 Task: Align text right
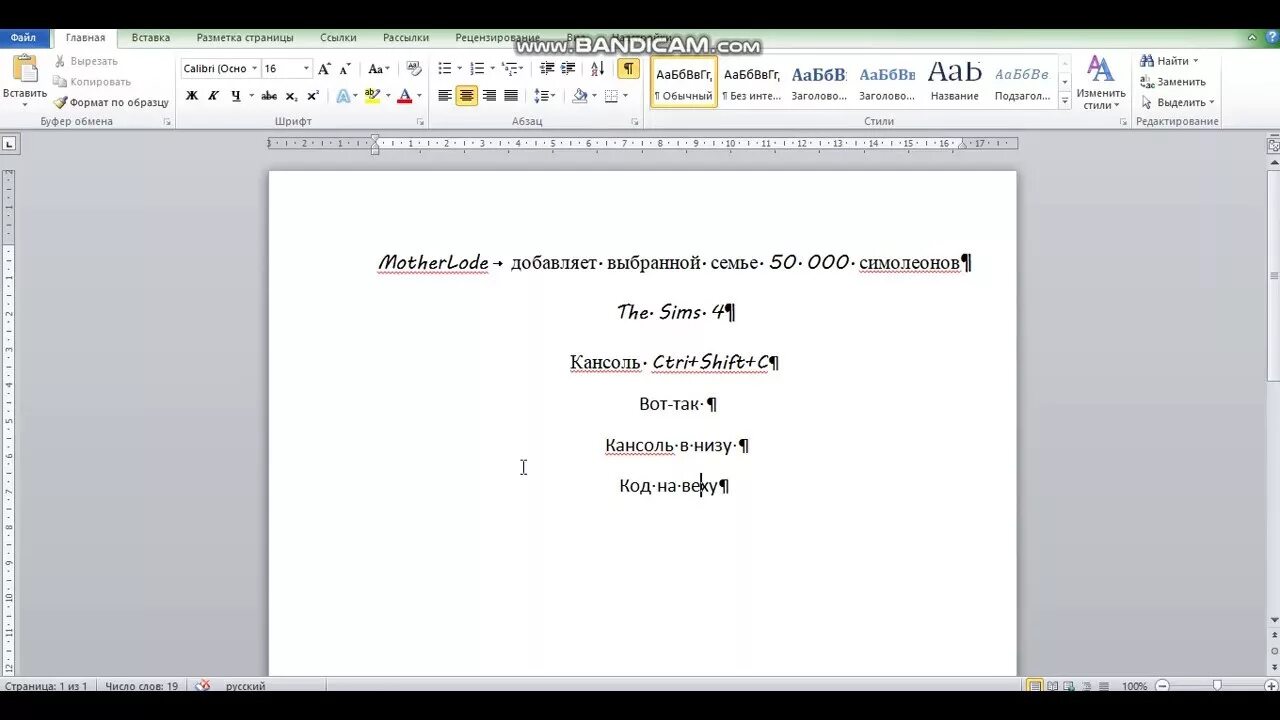(x=489, y=96)
